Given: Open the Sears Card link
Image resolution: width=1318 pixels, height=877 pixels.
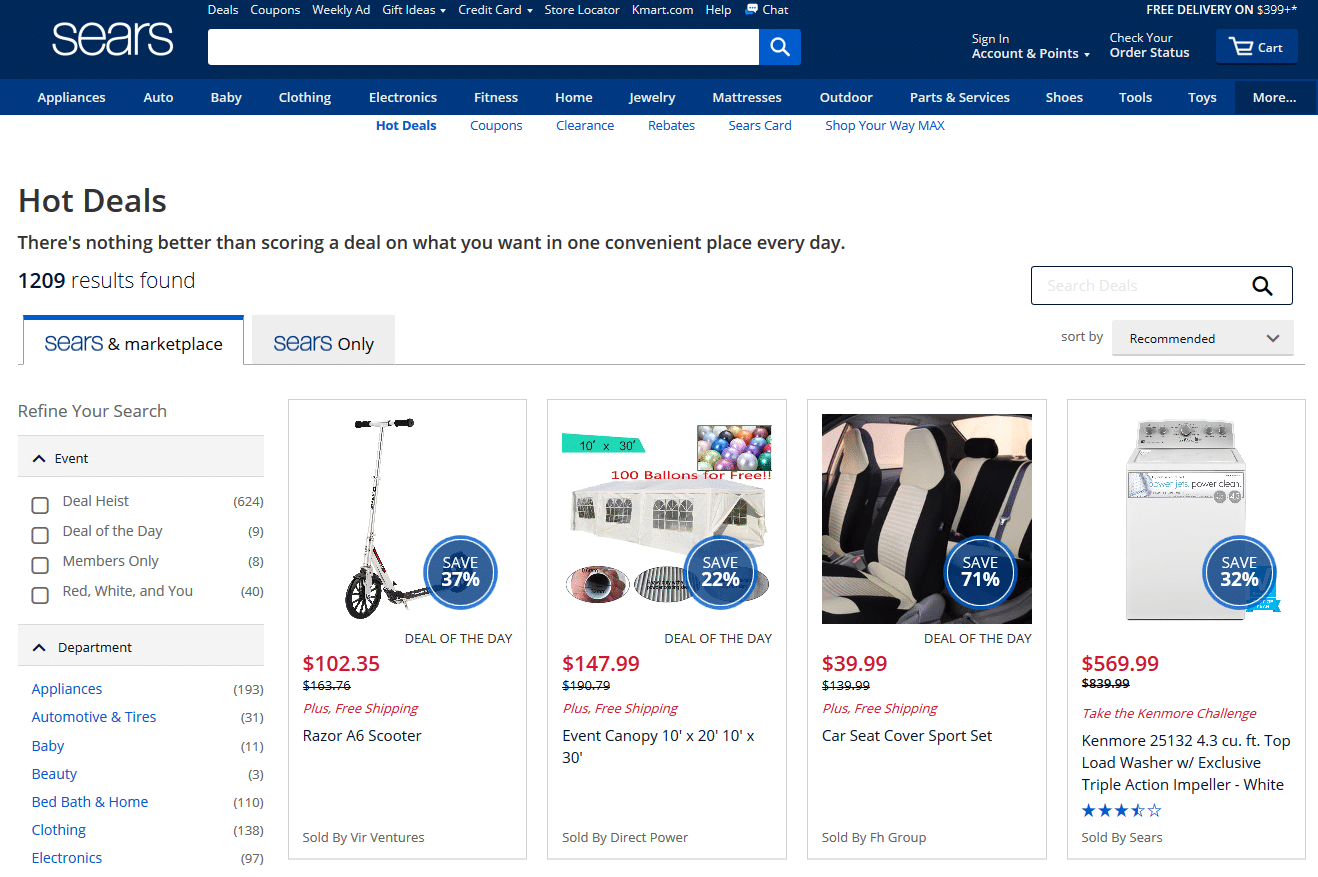Looking at the screenshot, I should [x=760, y=126].
